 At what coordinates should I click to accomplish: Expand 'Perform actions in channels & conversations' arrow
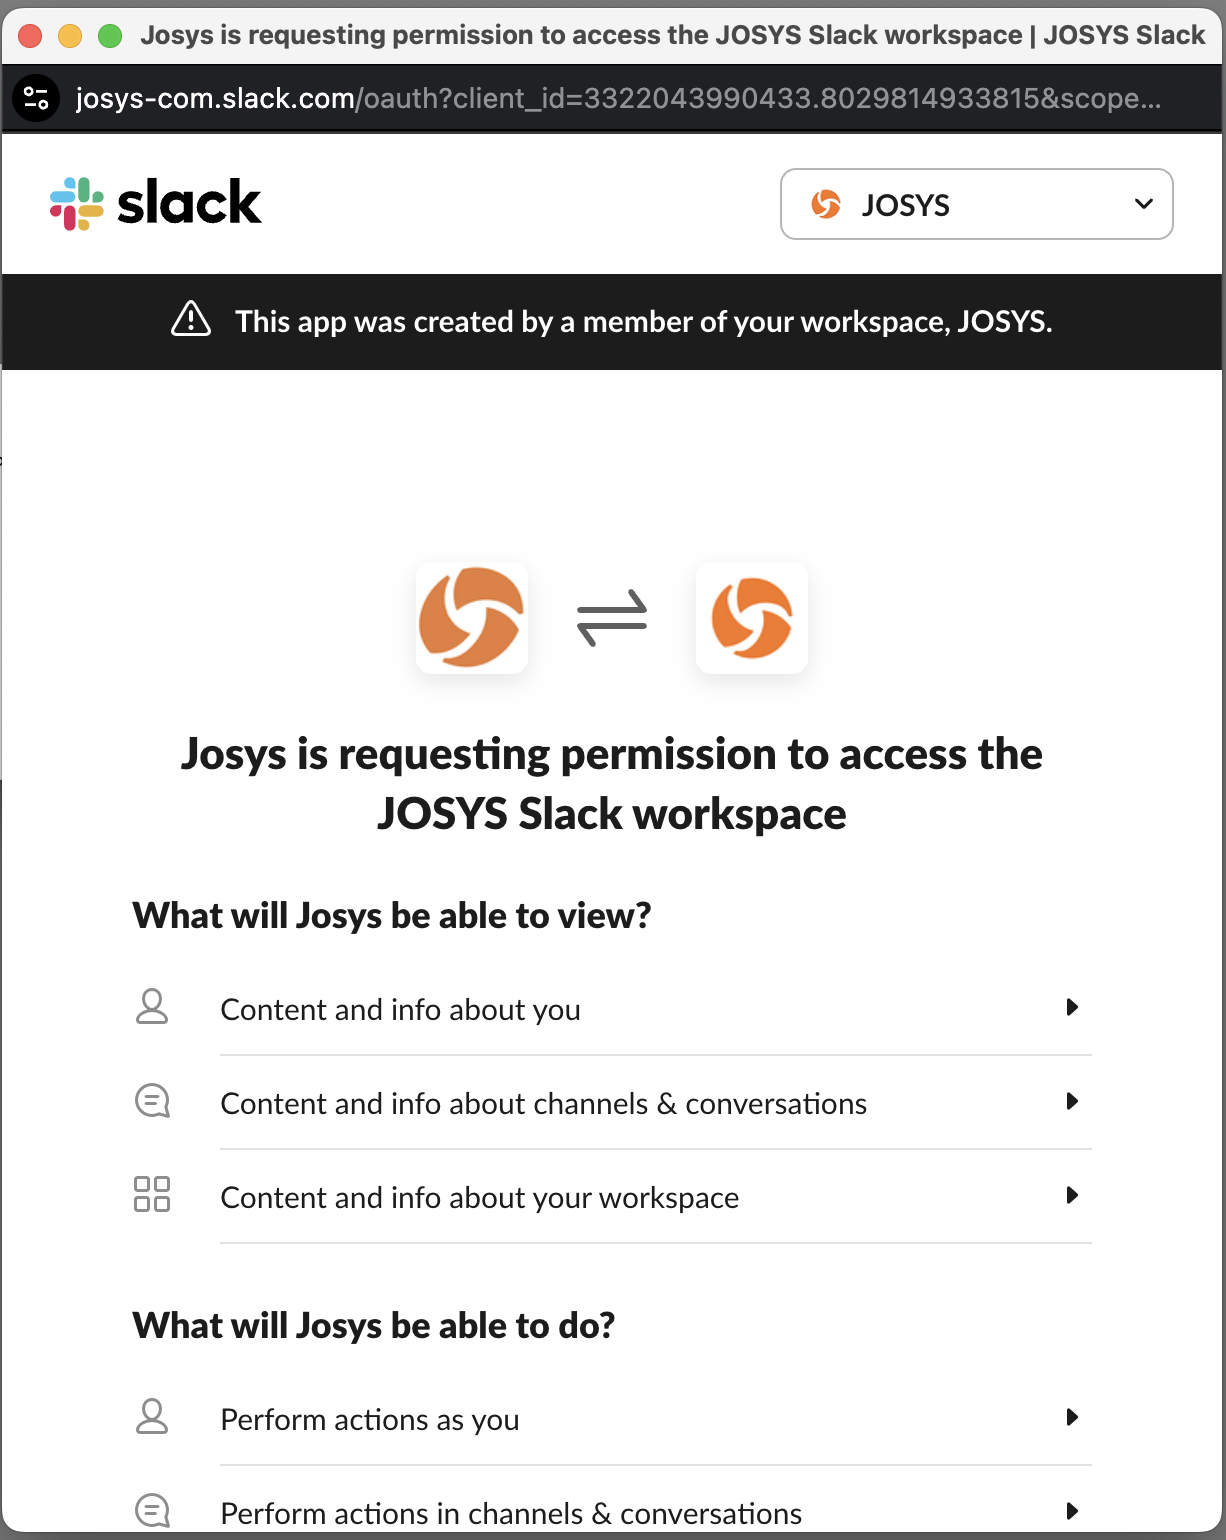(1072, 1511)
